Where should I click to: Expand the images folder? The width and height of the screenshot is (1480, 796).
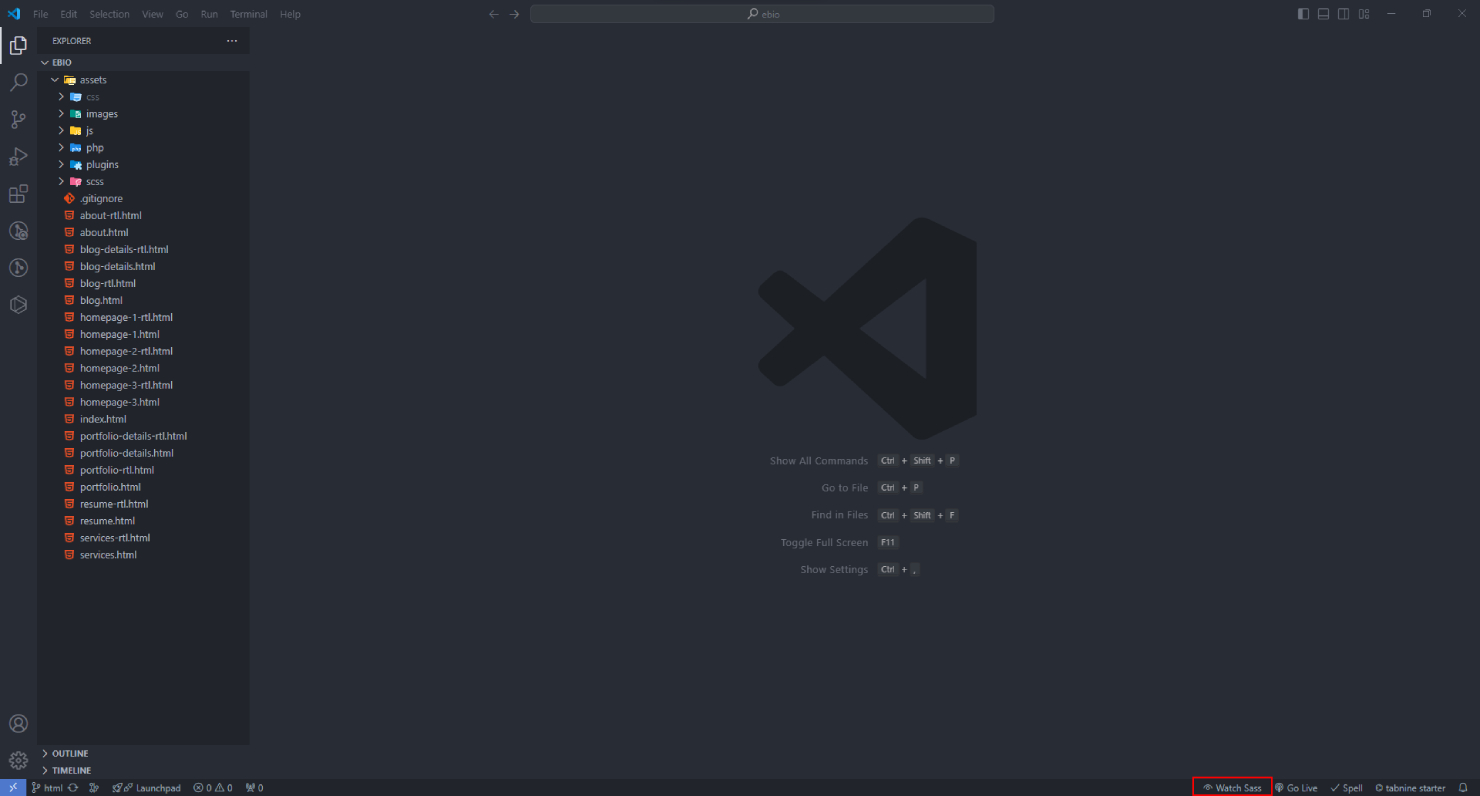(x=143, y=114)
